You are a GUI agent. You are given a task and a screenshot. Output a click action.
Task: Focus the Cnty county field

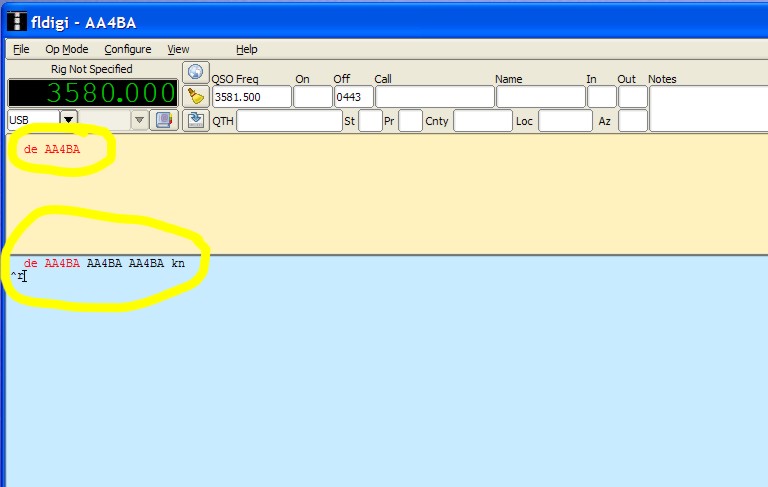[x=482, y=121]
